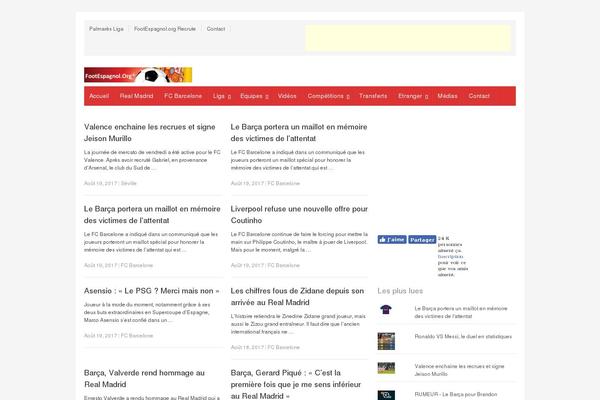
Task: Open the Vidéos menu item
Action: coord(287,96)
